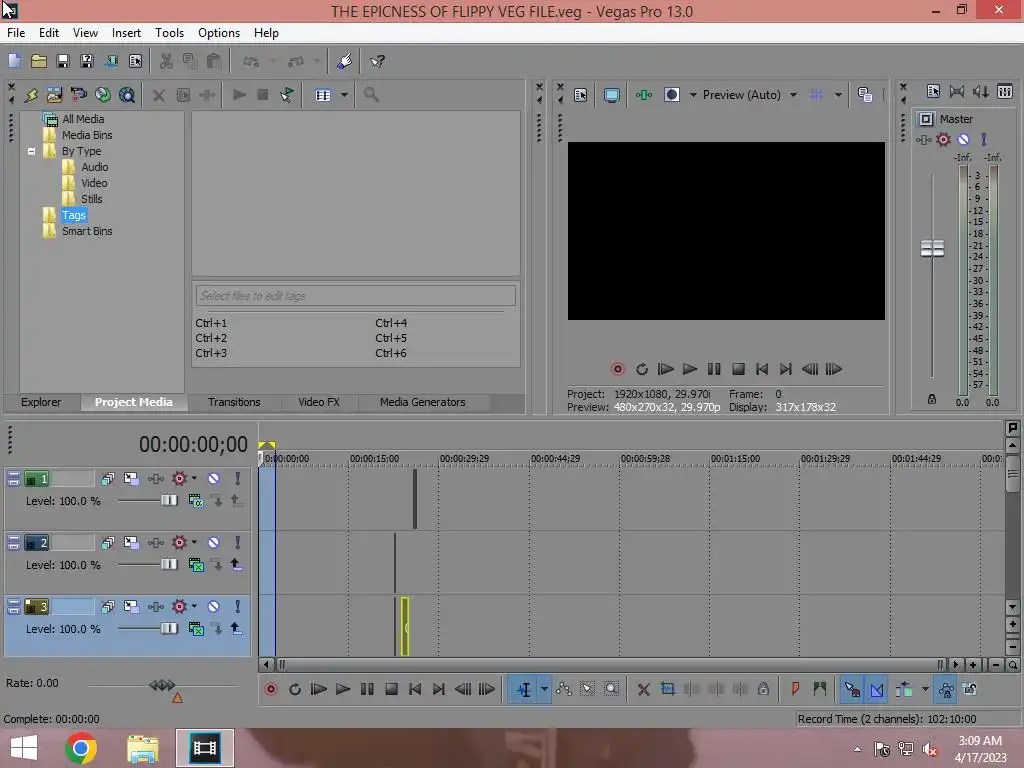
Task: Open the File menu
Action: pos(16,33)
